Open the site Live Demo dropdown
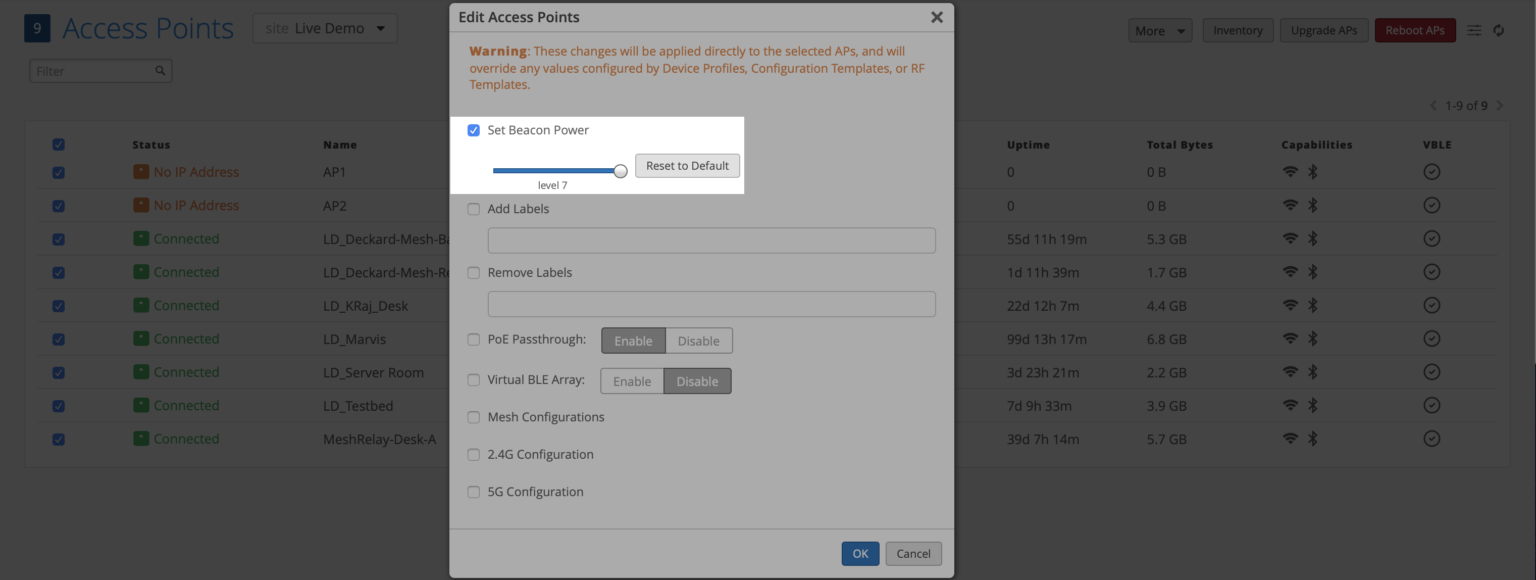1536x580 pixels. [x=325, y=29]
